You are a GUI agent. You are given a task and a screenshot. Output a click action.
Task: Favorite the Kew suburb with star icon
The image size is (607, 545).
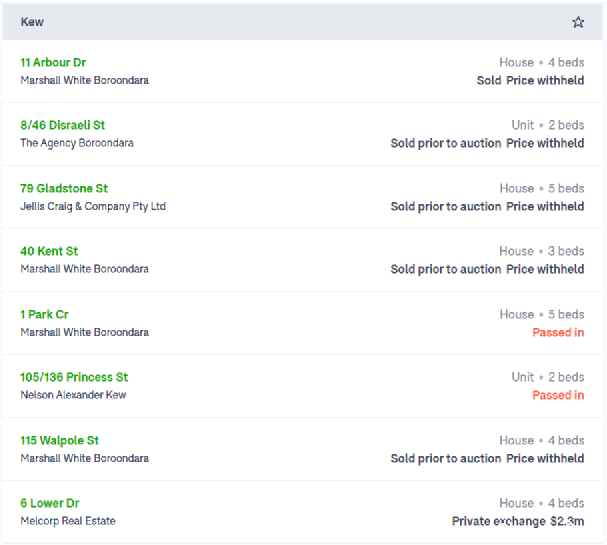pos(578,22)
